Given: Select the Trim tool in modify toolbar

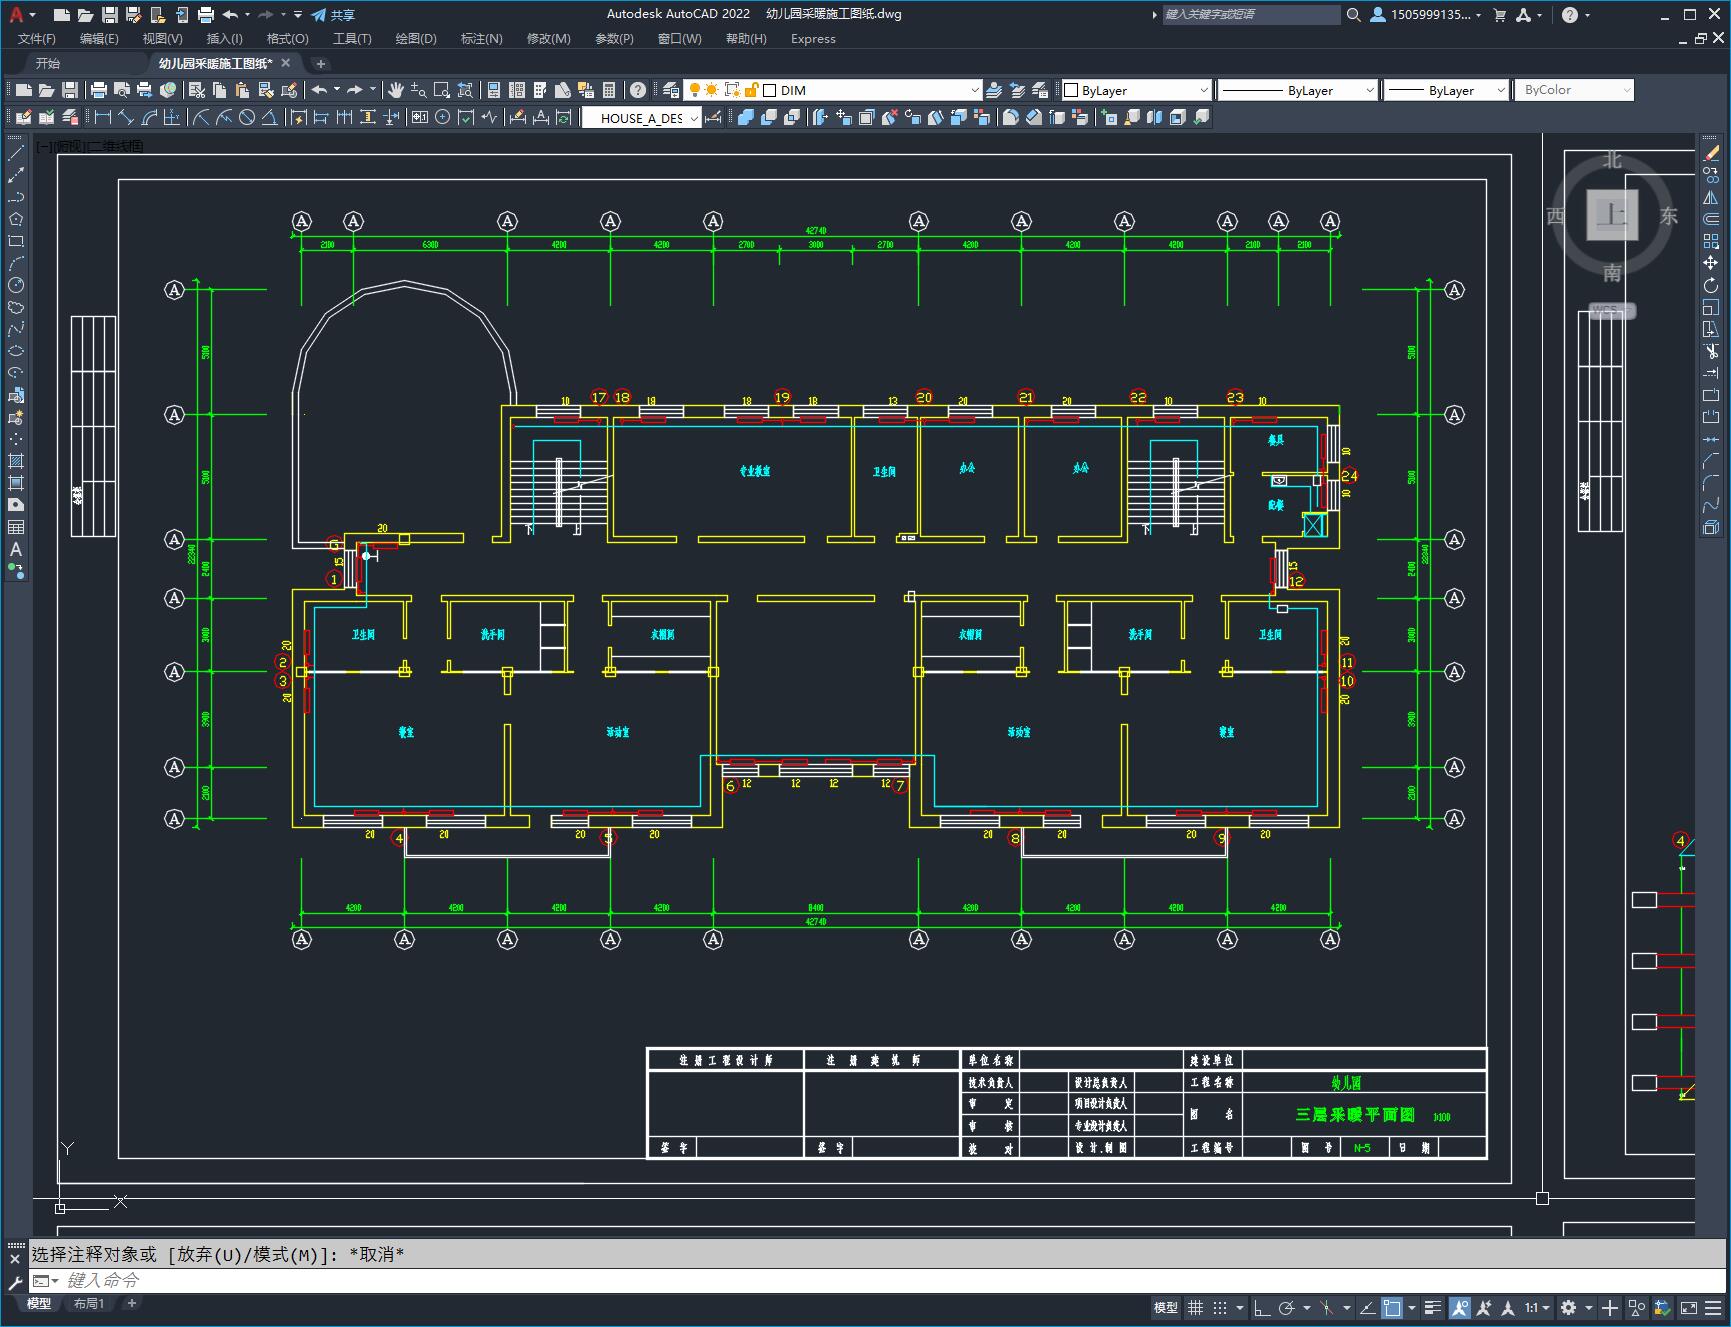Looking at the screenshot, I should pos(1711,351).
